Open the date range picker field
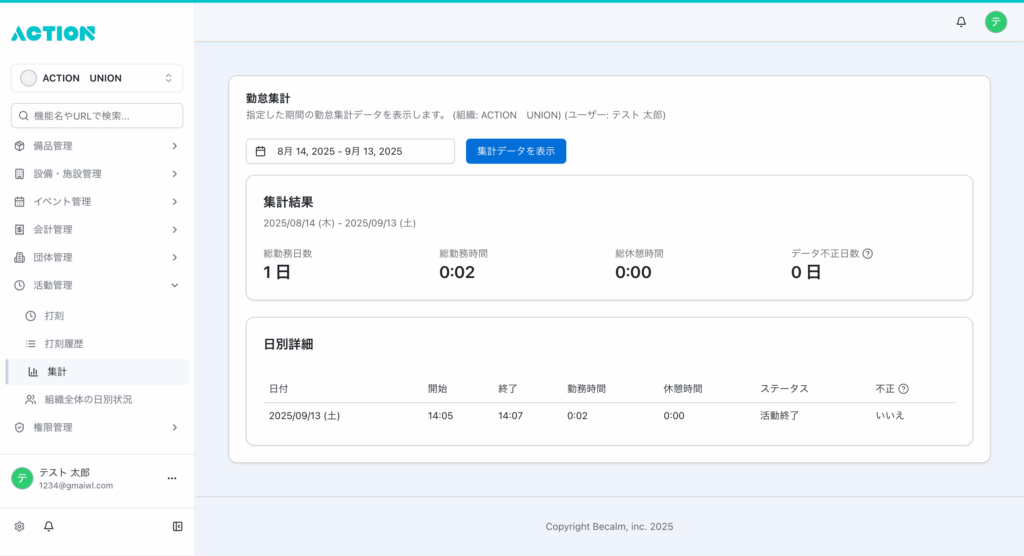This screenshot has width=1024, height=556. point(350,151)
